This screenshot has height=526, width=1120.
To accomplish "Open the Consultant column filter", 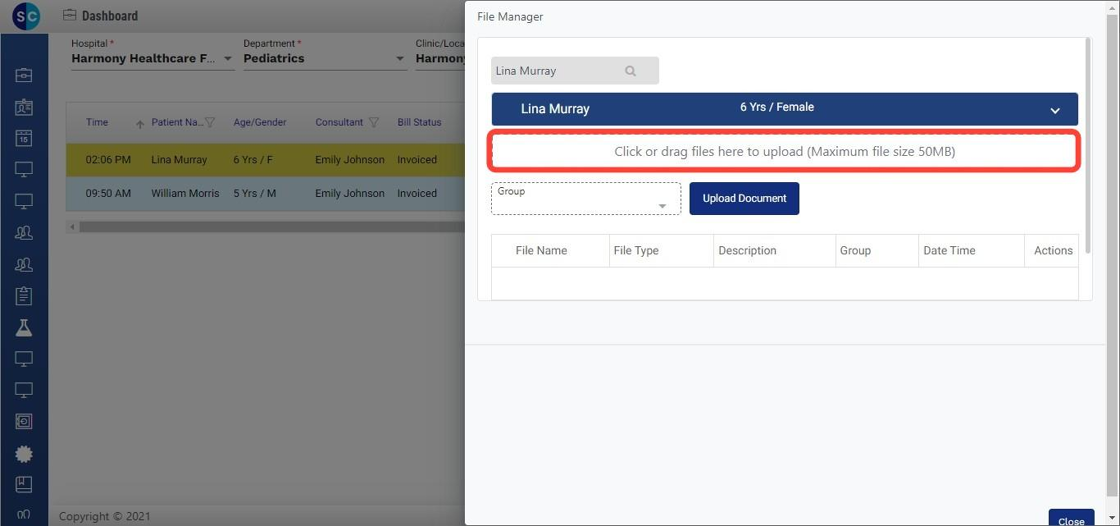I will pyautogui.click(x=374, y=123).
